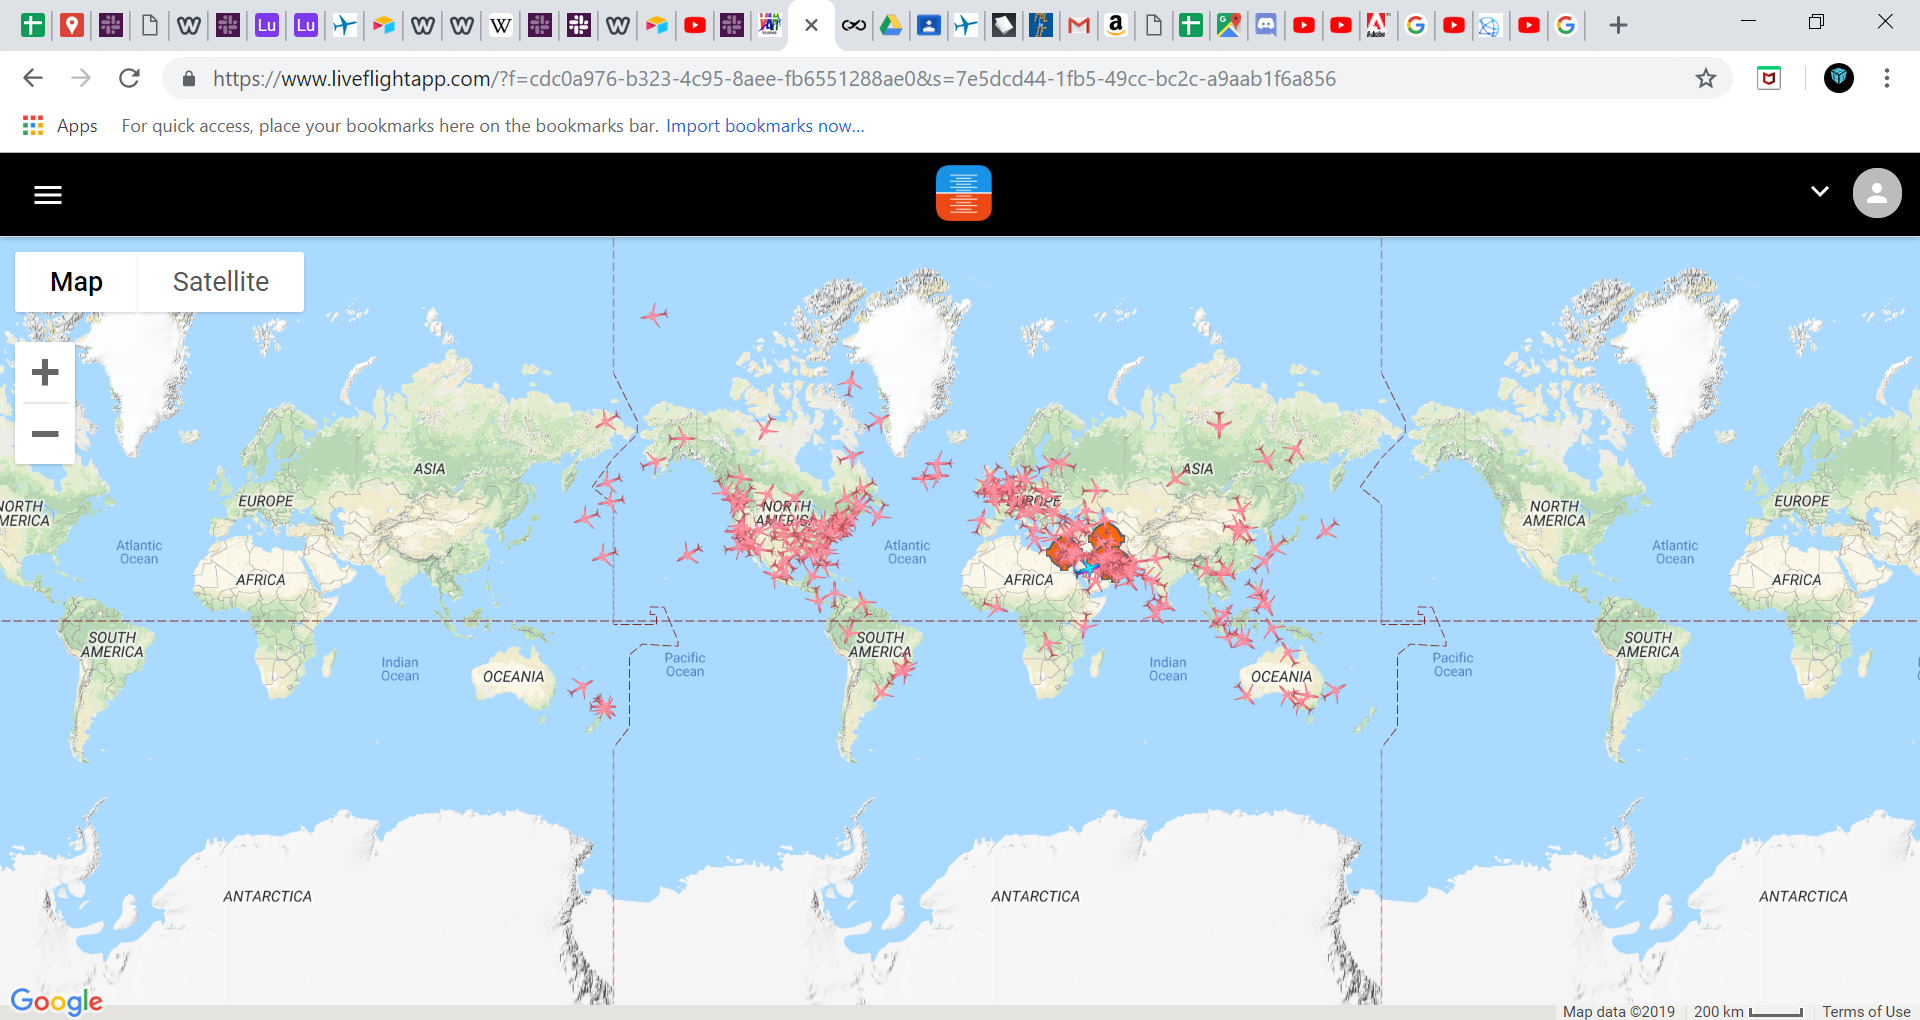Click the Import bookmarks now link
Viewport: 1920px width, 1020px height.
(x=765, y=126)
